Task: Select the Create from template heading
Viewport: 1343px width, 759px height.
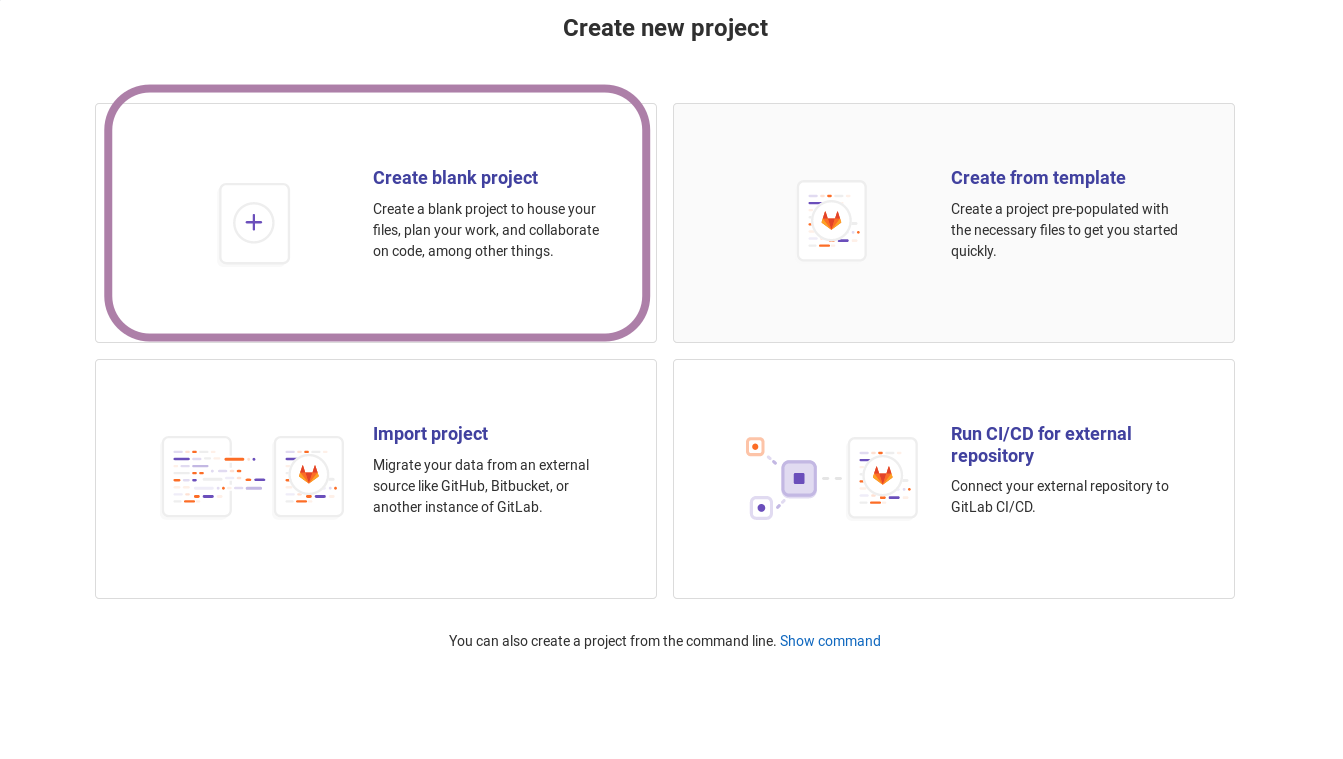Action: click(1038, 178)
